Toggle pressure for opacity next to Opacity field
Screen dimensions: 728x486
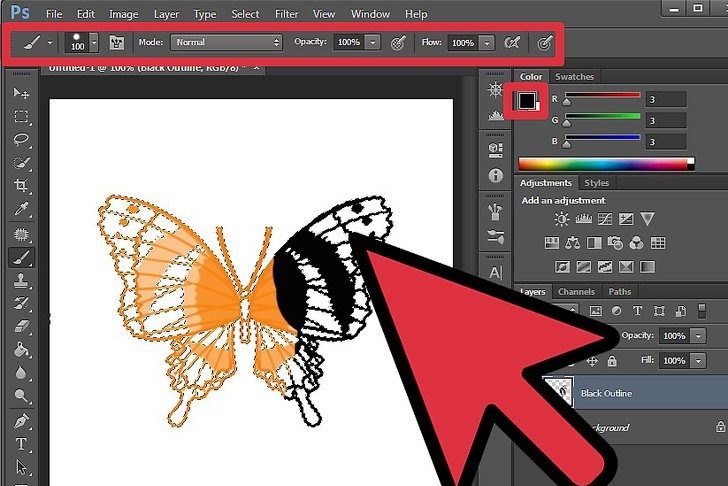pyautogui.click(x=397, y=43)
